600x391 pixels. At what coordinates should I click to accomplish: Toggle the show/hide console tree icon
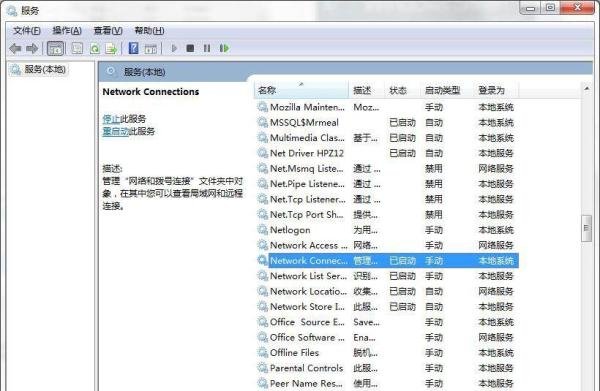pyautogui.click(x=55, y=49)
